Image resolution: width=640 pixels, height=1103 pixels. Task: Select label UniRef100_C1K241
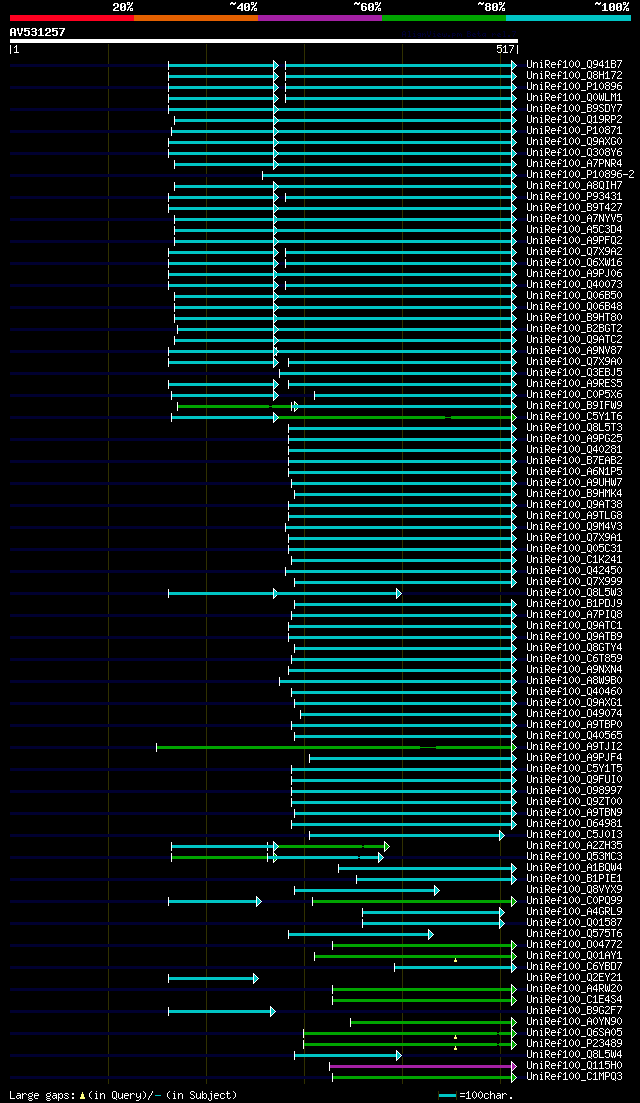pos(575,560)
